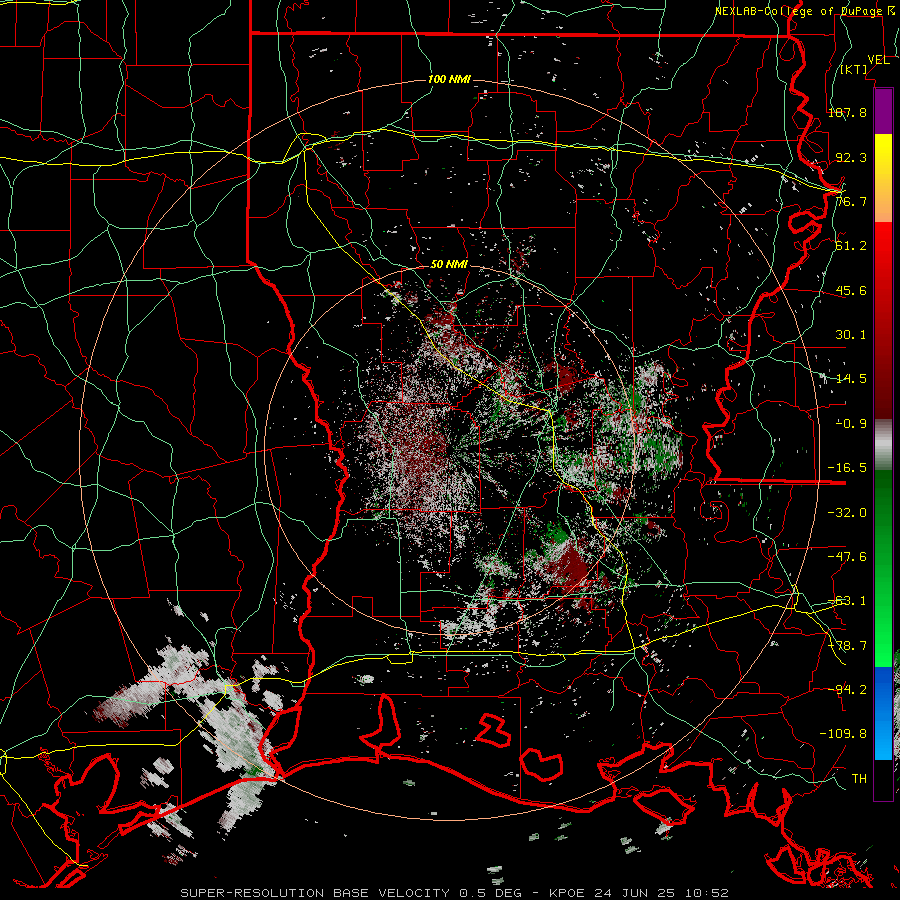Click the 45.6 legend value

coord(851,290)
